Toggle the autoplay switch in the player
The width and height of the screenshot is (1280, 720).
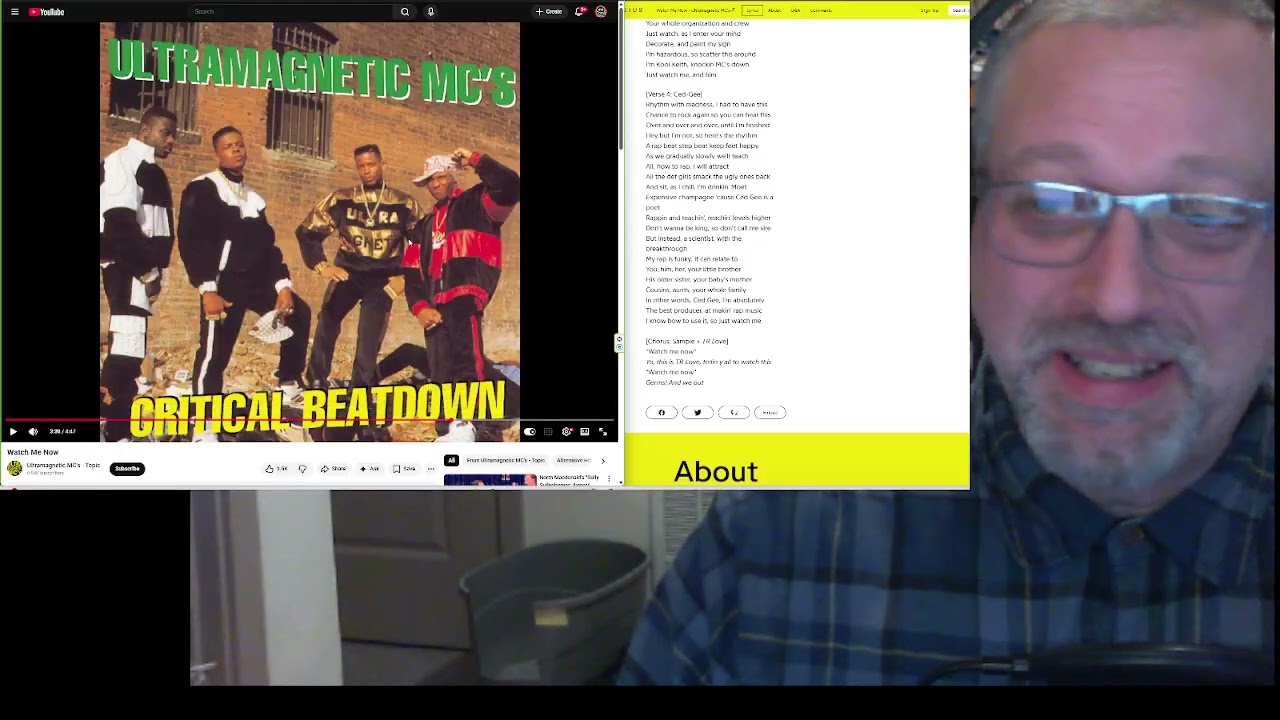coord(530,431)
